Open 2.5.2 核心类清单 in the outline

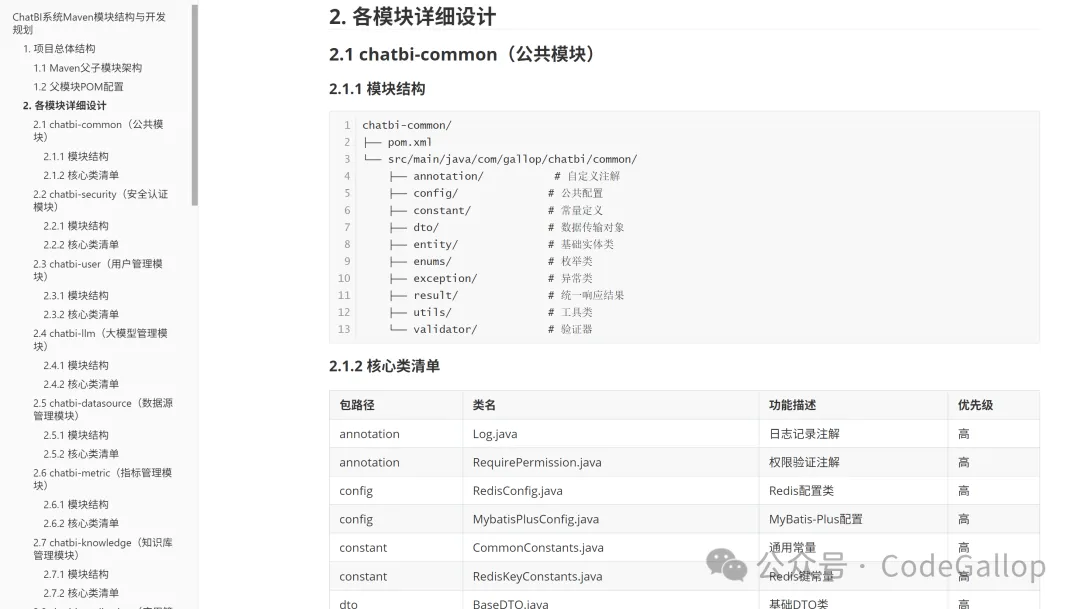click(x=81, y=454)
